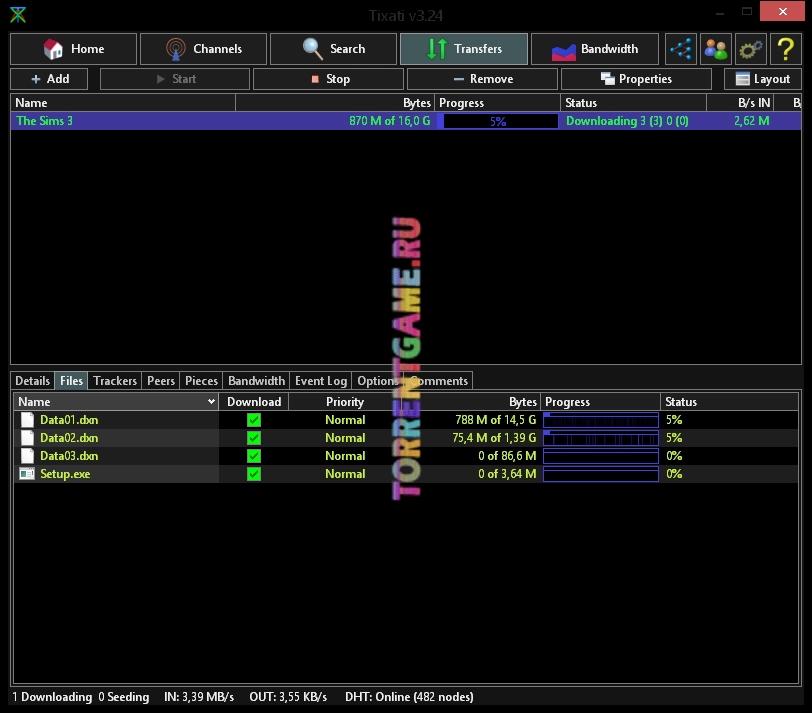
Task: Sort transfers by Name column header
Action: [123, 103]
